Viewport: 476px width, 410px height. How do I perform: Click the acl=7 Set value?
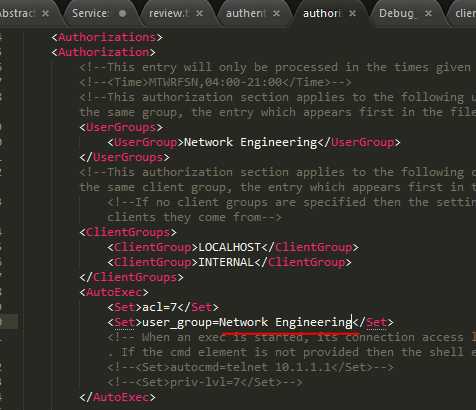coord(159,307)
